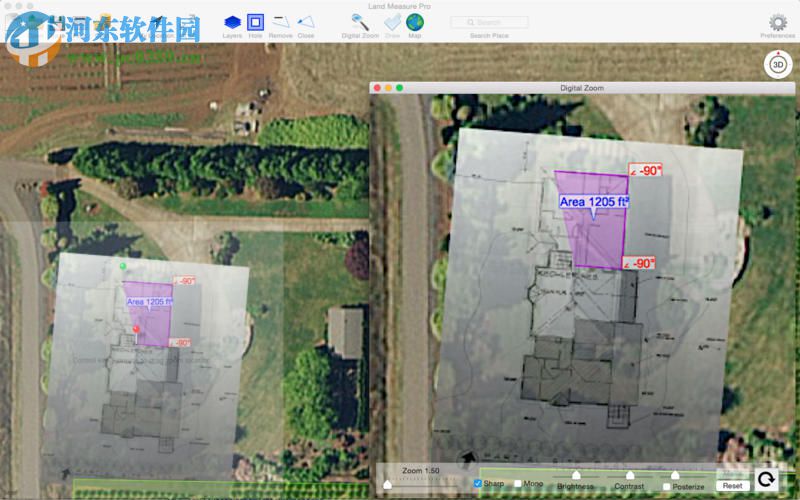The height and width of the screenshot is (500, 800).
Task: Click the Close shape tool
Action: click(x=306, y=22)
